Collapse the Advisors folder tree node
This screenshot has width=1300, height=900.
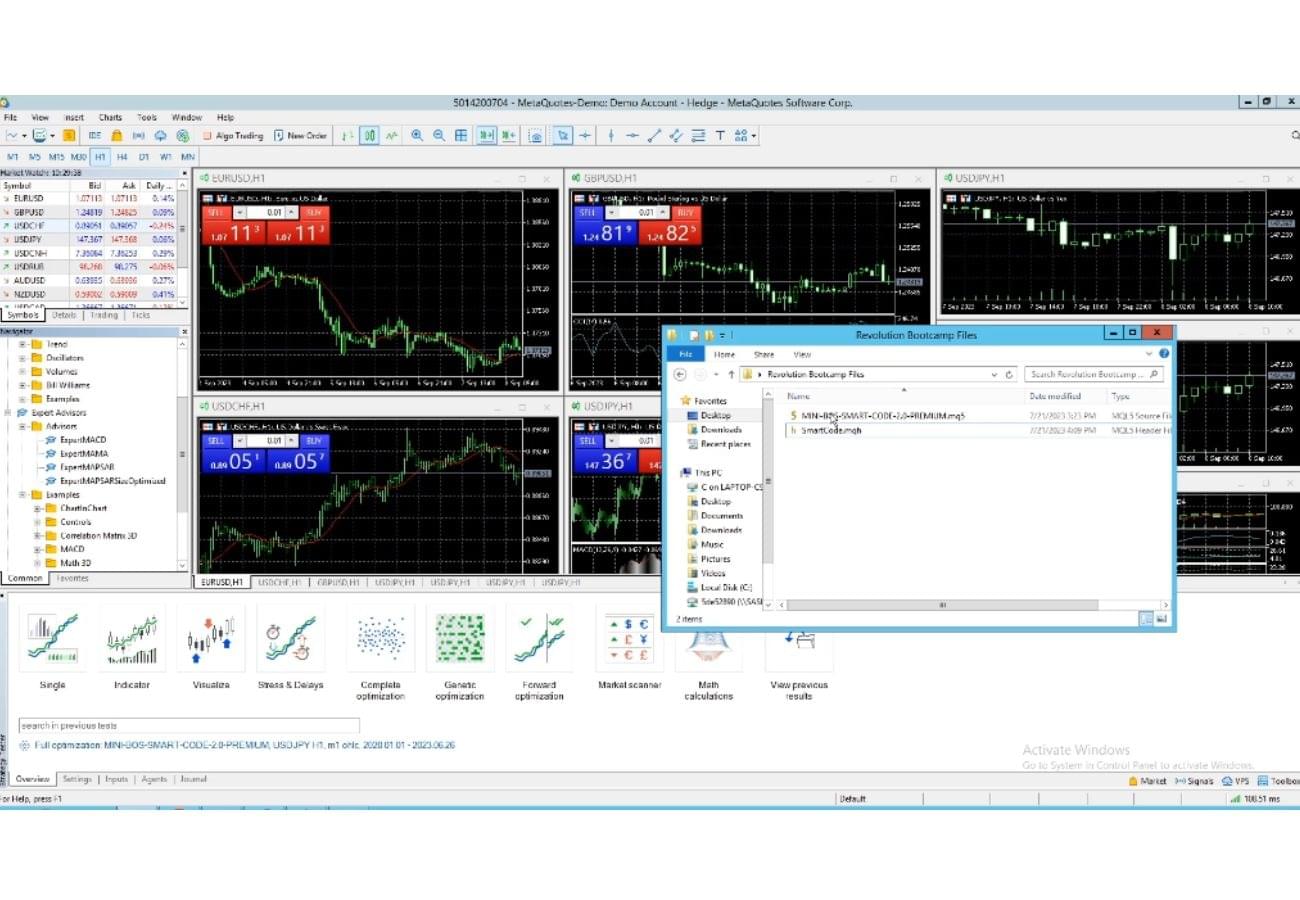[22, 427]
